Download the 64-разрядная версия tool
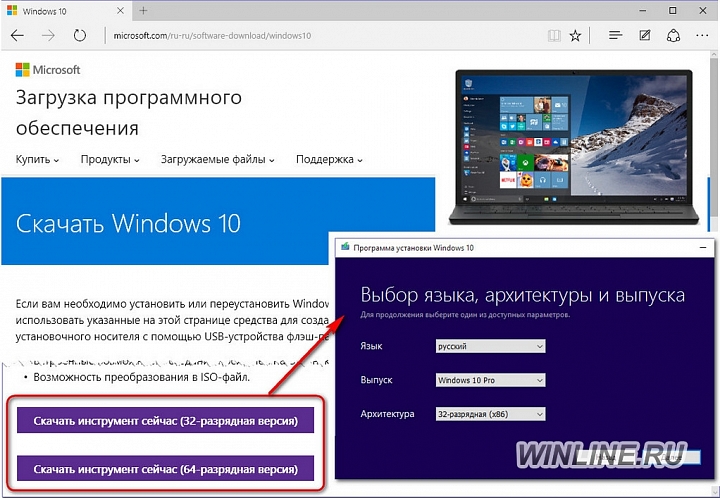 [165, 469]
